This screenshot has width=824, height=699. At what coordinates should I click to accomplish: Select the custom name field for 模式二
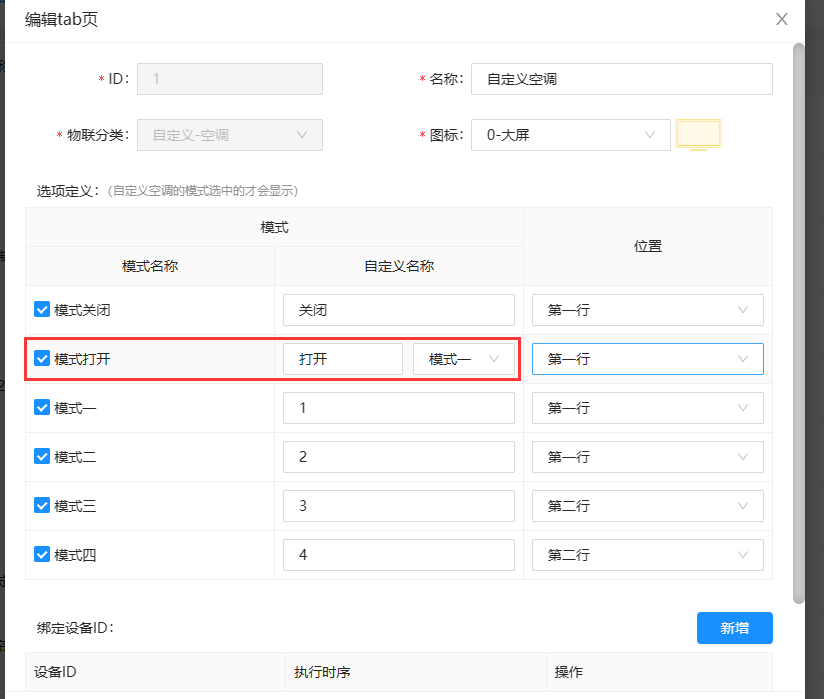[x=398, y=457]
